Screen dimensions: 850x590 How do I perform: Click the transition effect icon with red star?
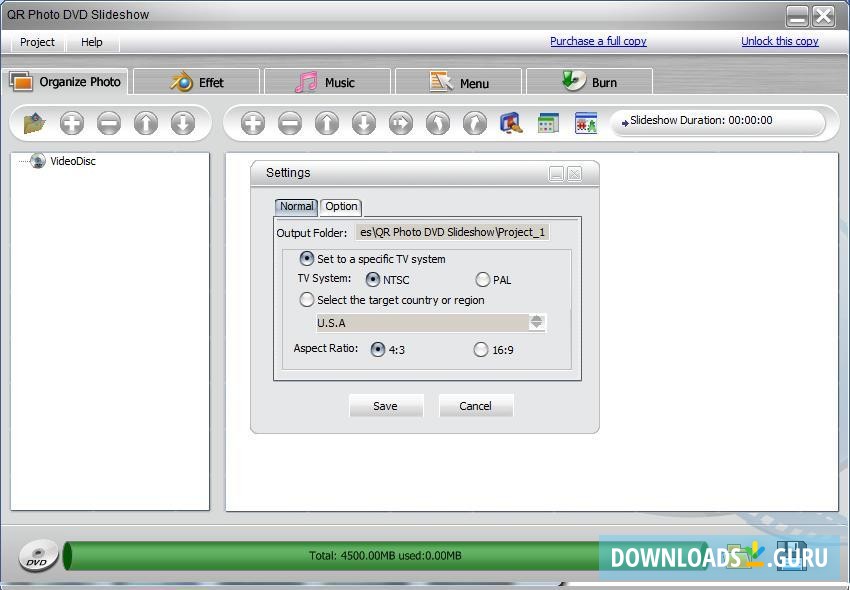point(585,123)
